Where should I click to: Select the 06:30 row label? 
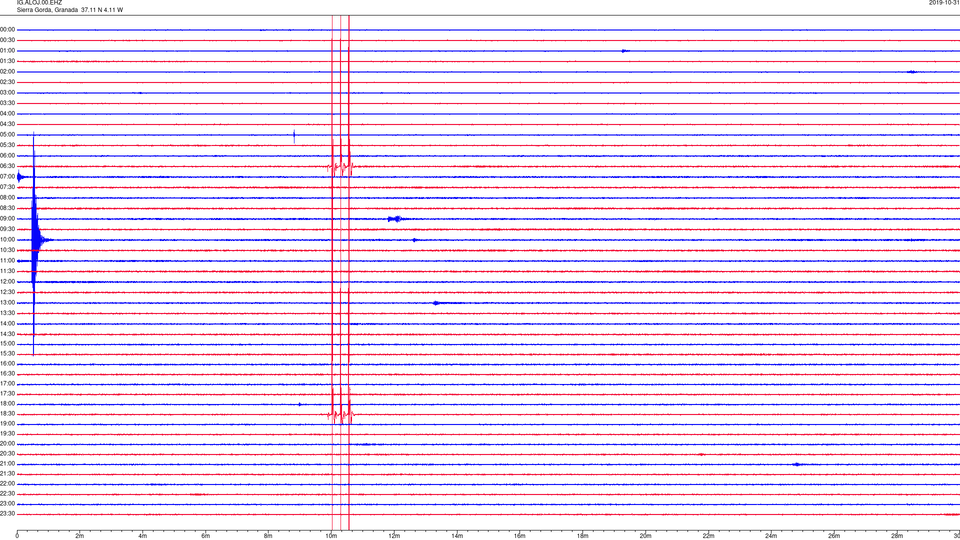[x=7, y=166]
